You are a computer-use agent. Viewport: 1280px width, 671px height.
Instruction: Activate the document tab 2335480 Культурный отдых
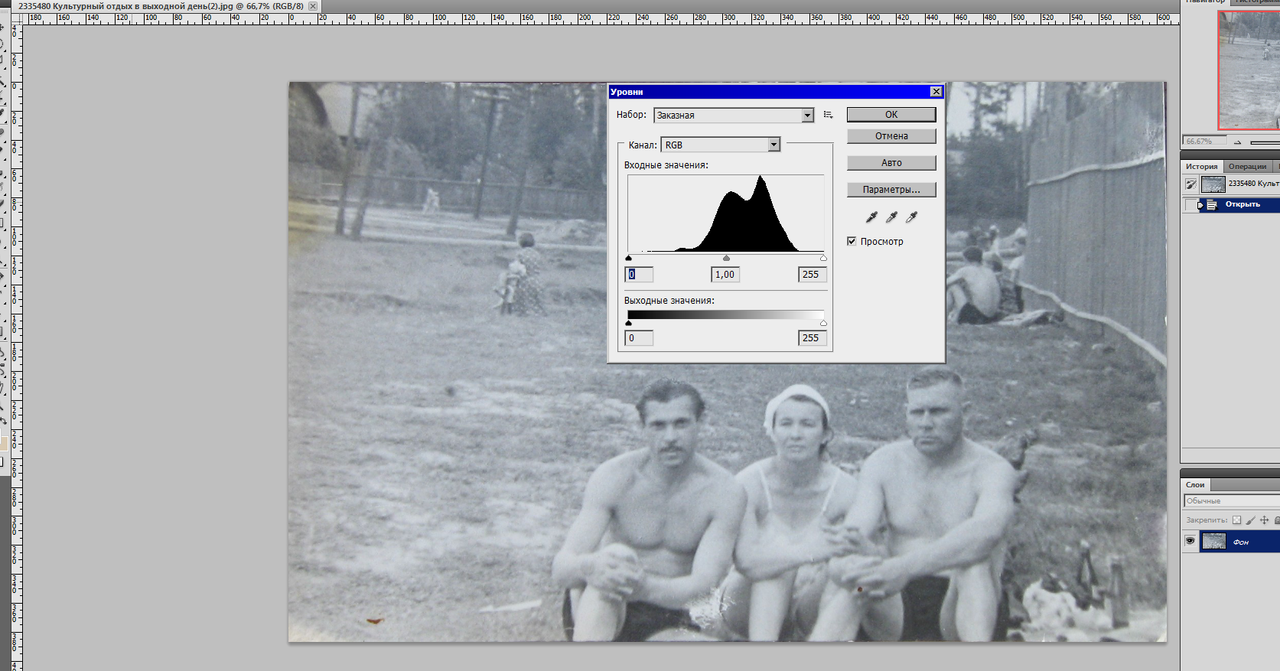tap(160, 6)
